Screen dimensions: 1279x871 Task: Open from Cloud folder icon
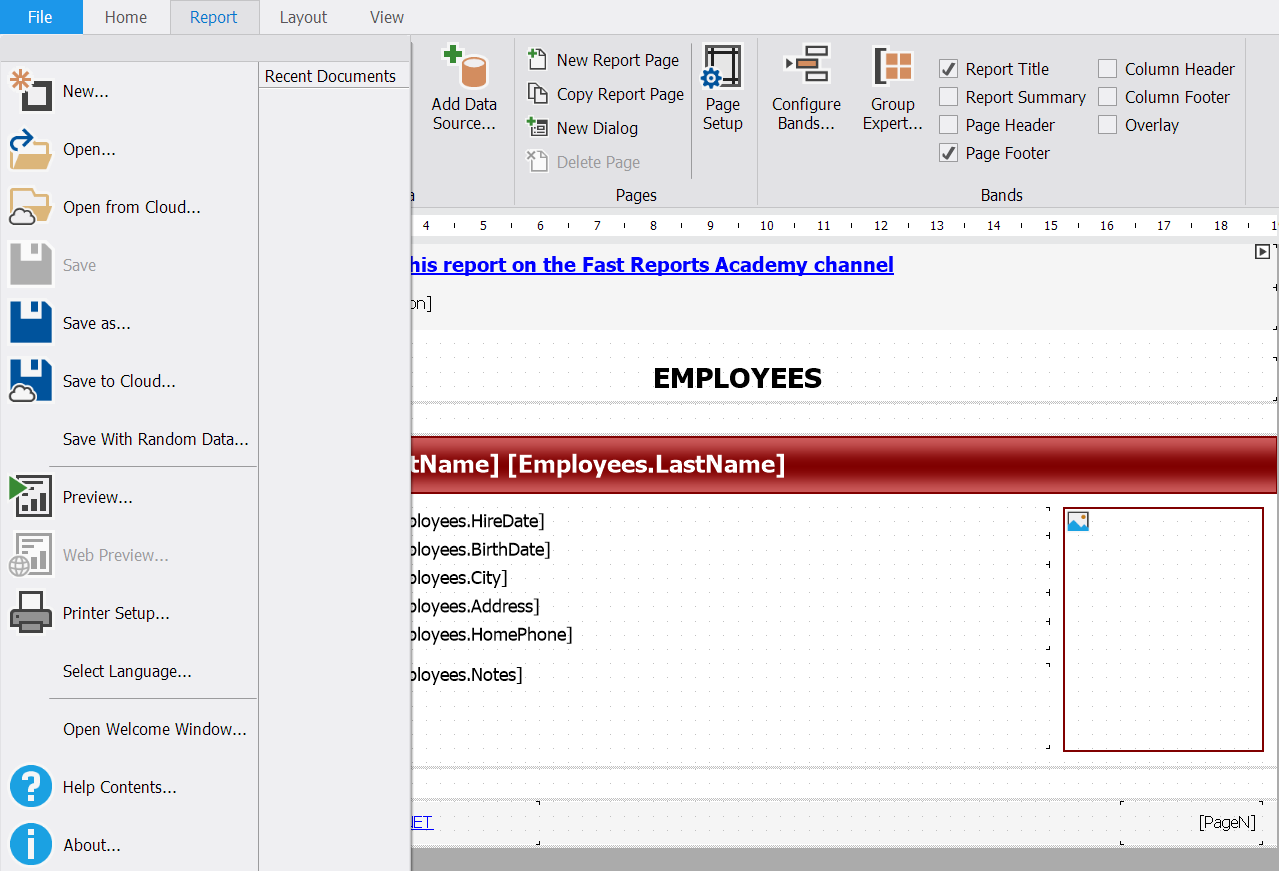pos(31,207)
